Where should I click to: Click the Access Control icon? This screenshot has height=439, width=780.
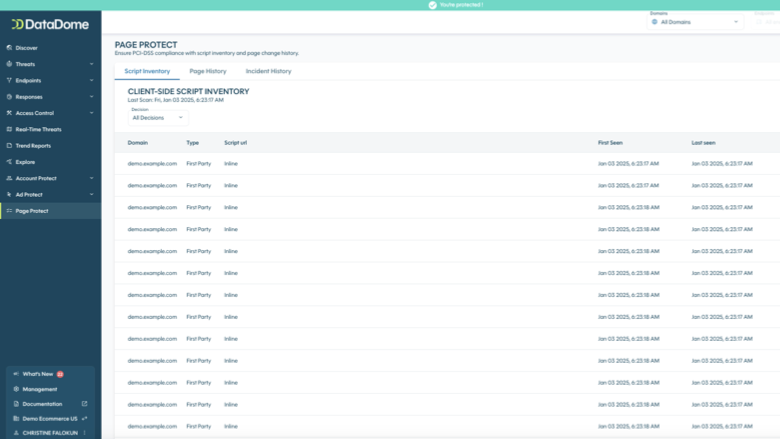pos(9,113)
